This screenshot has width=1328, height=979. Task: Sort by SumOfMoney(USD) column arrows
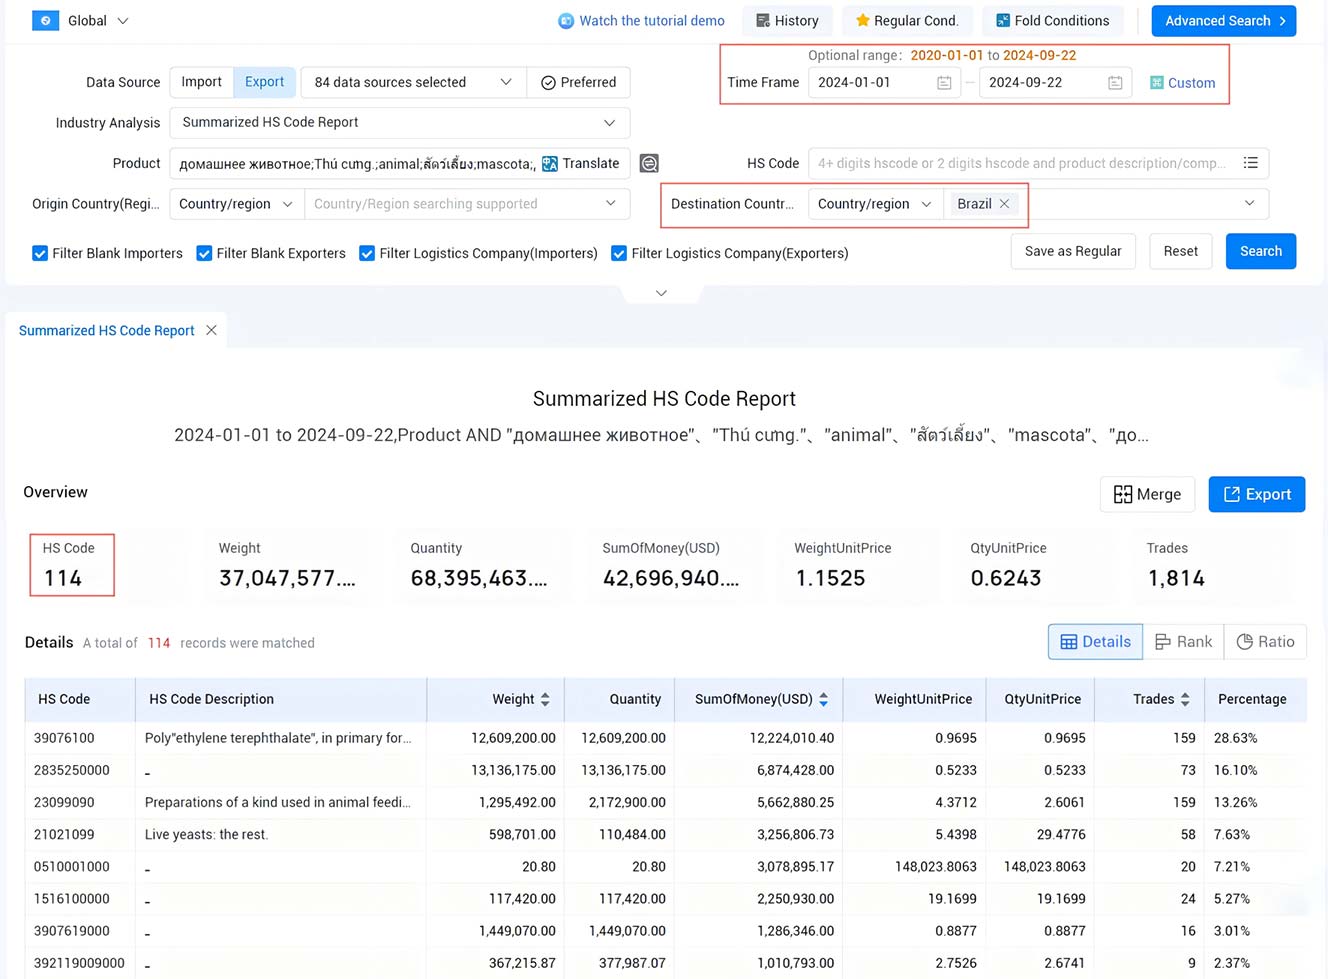pos(823,699)
